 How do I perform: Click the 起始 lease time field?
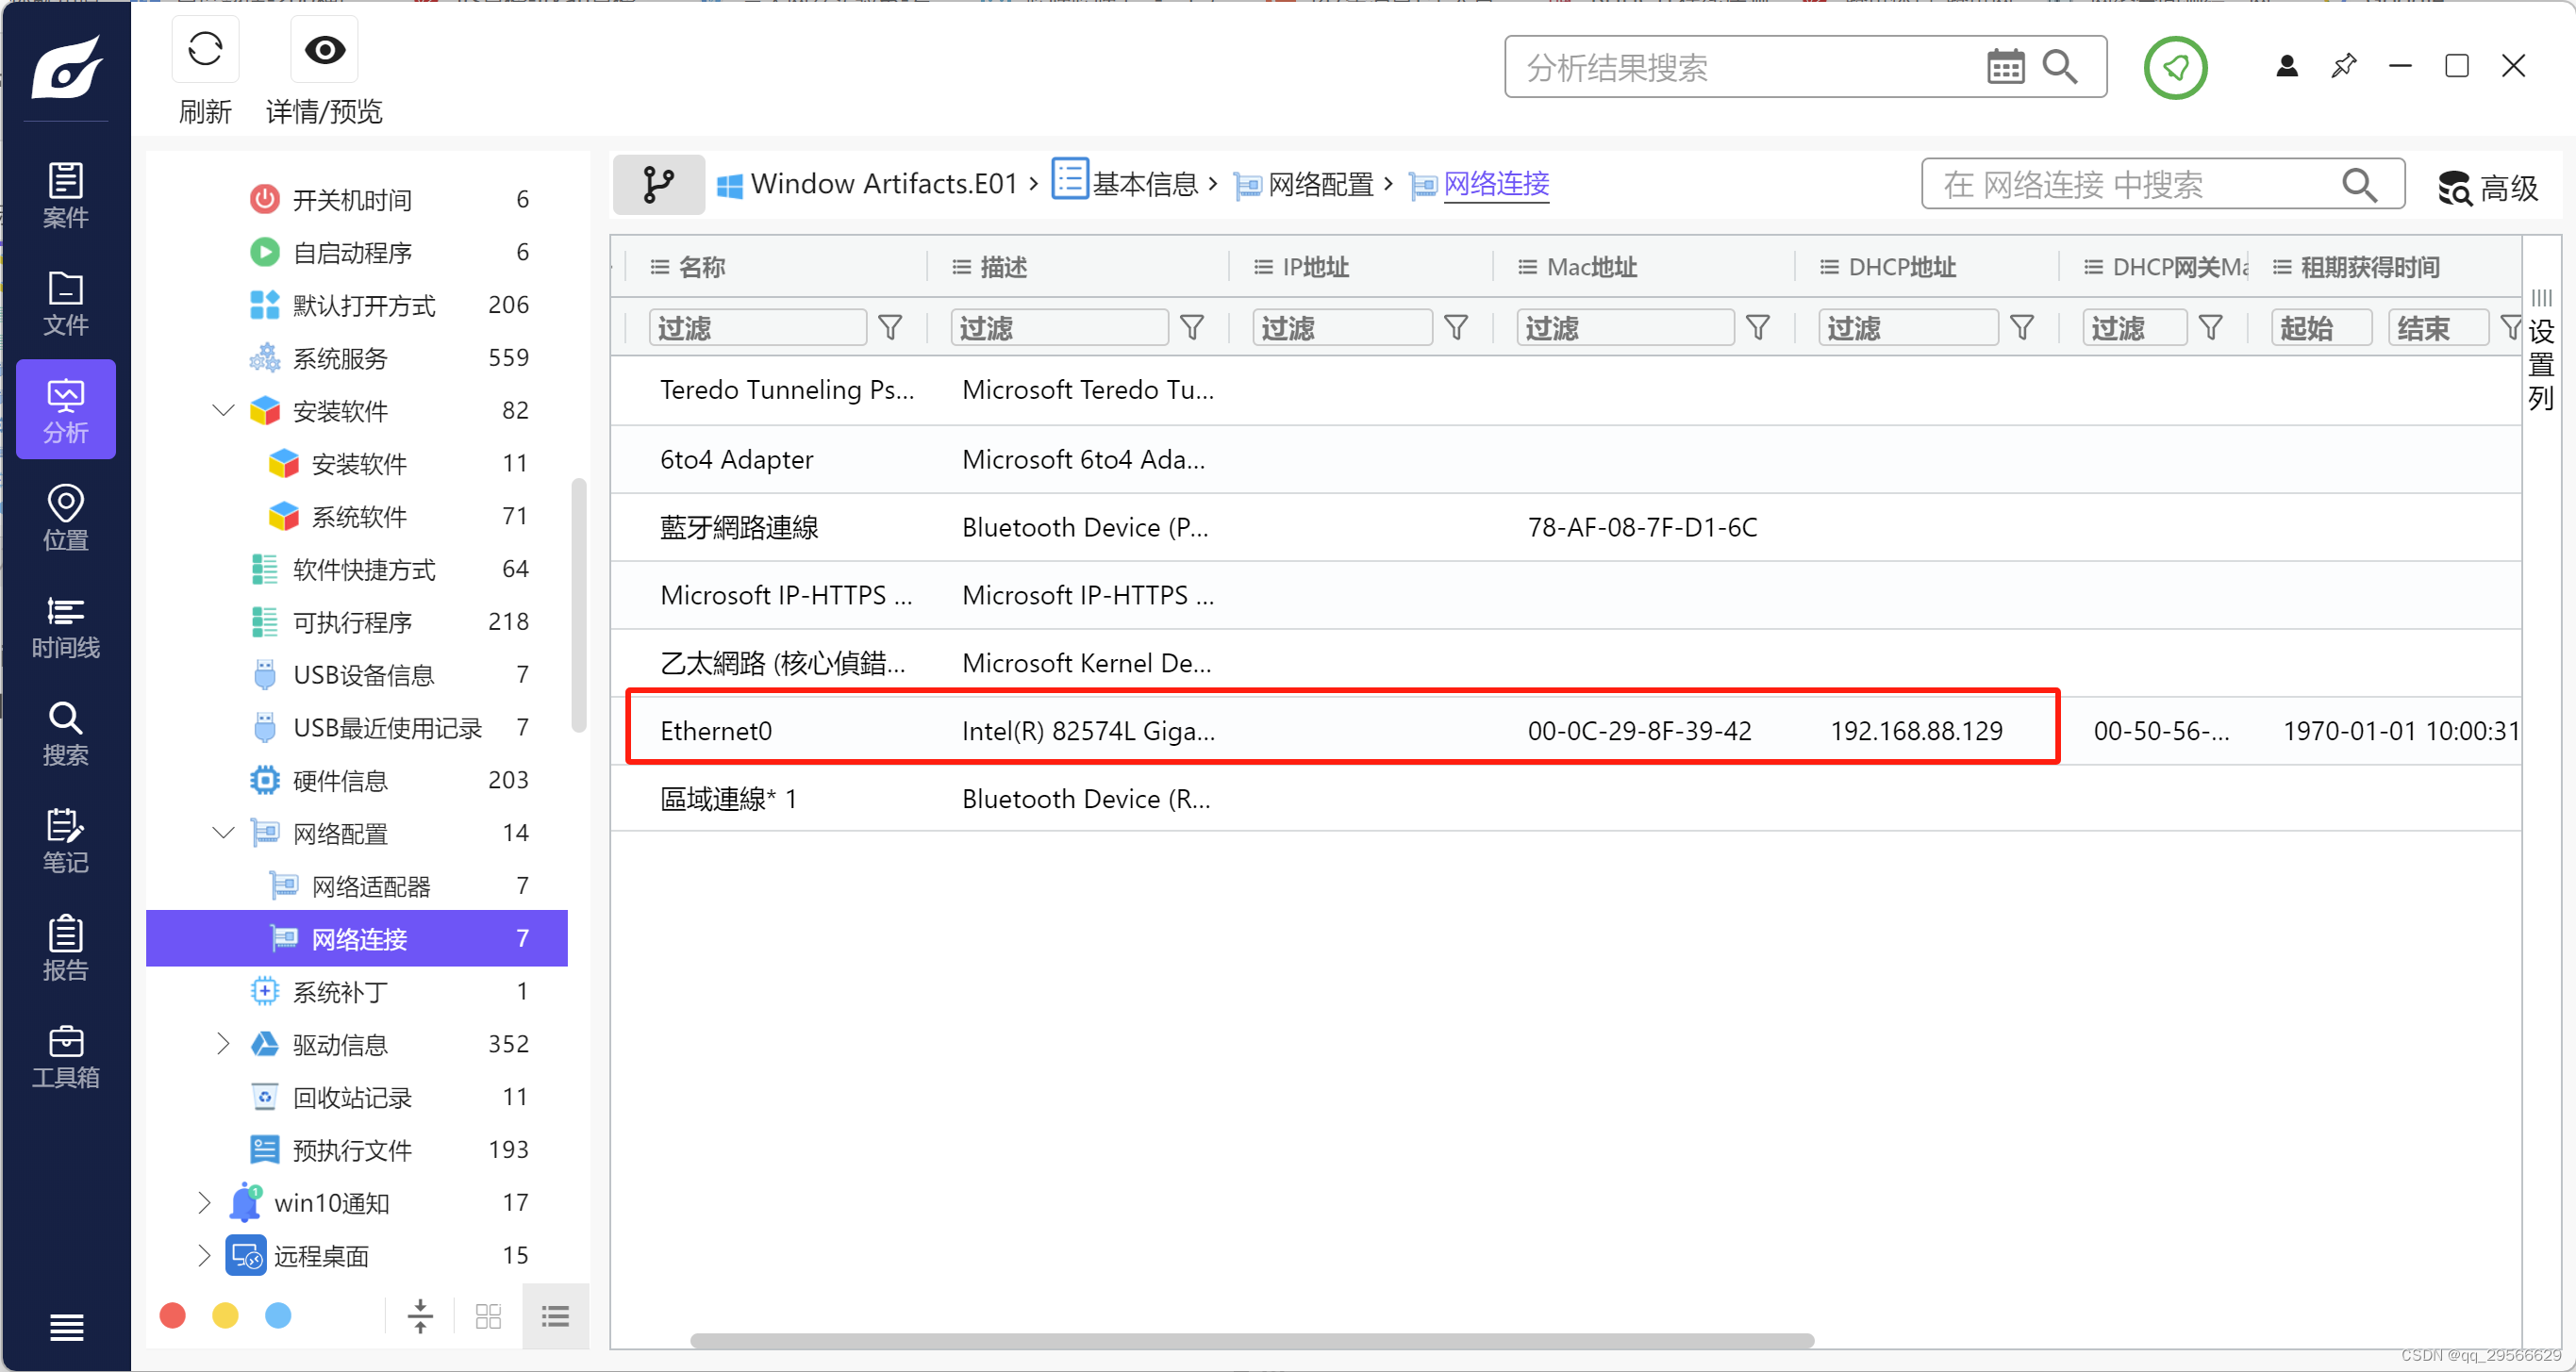tap(2321, 328)
